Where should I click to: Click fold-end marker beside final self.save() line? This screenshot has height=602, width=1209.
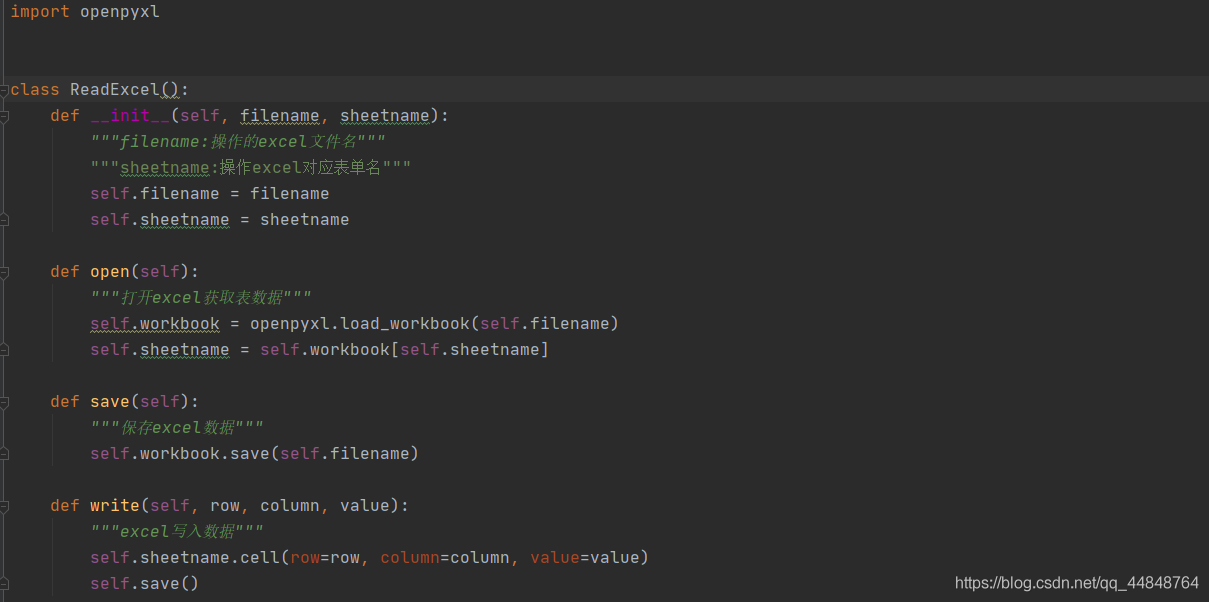point(5,584)
